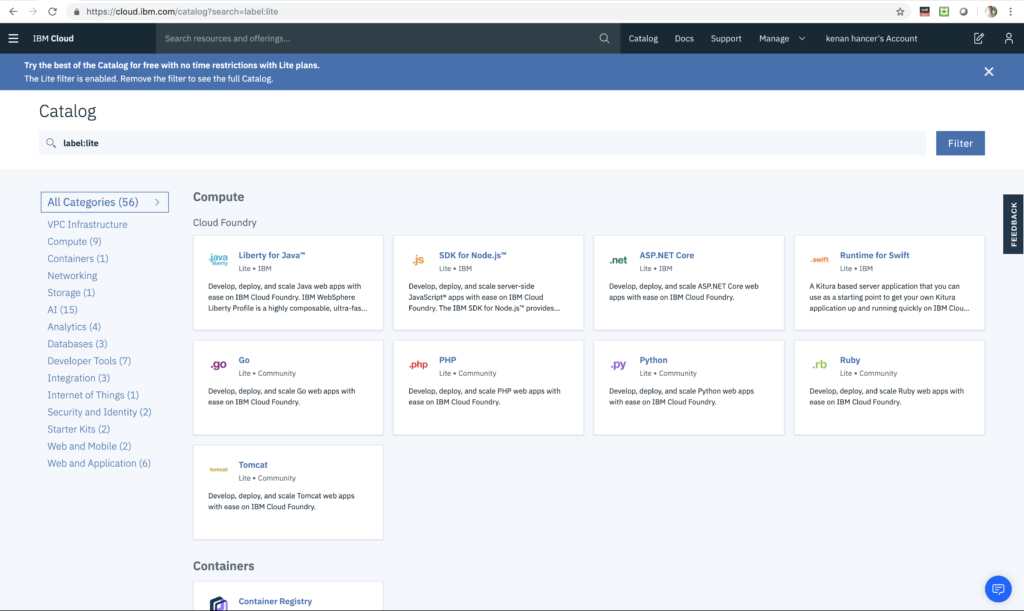Select the Analytics (4) category

74,326
